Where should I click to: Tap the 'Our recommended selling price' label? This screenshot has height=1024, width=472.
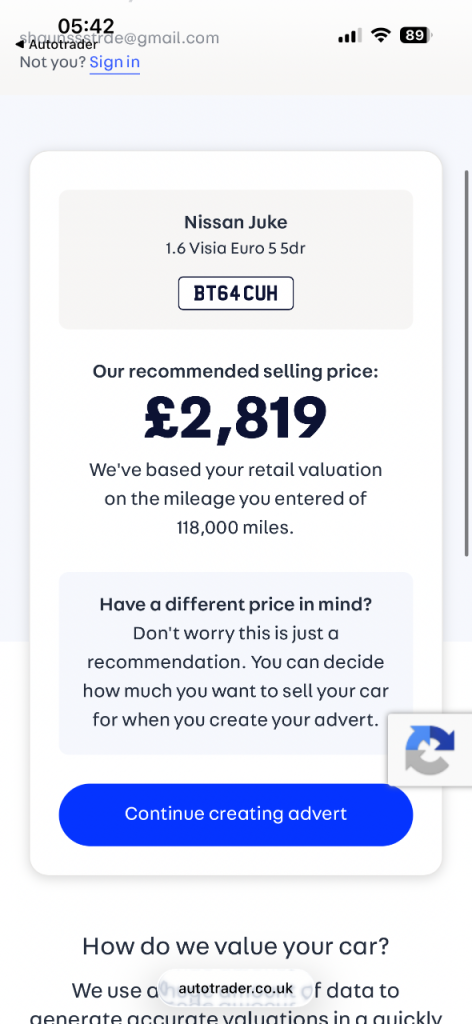point(236,372)
